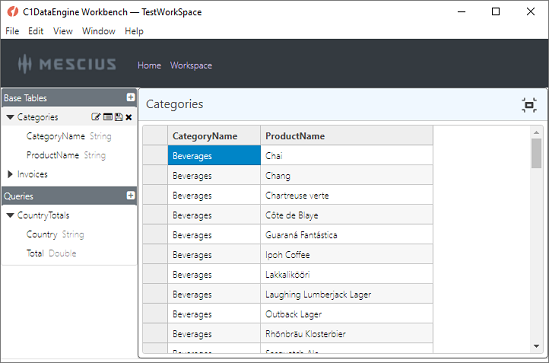Minimize the Workbench window
The height and width of the screenshot is (363, 549).
462,12
